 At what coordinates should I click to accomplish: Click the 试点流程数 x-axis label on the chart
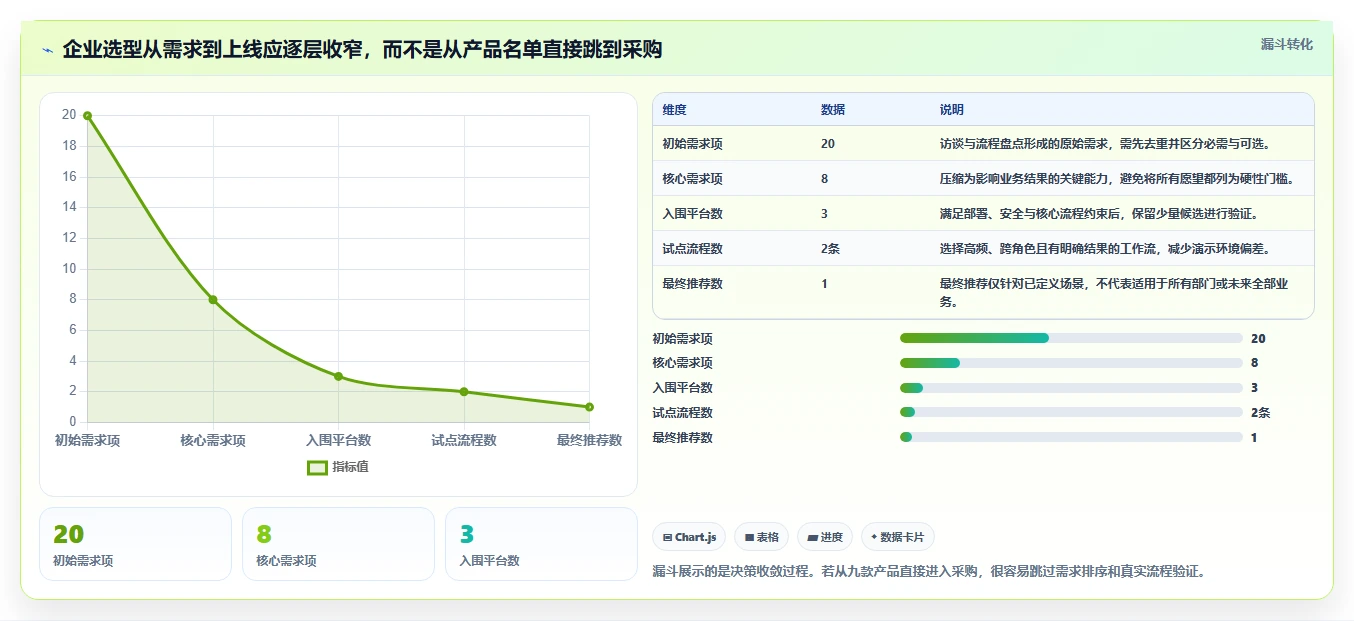[464, 440]
